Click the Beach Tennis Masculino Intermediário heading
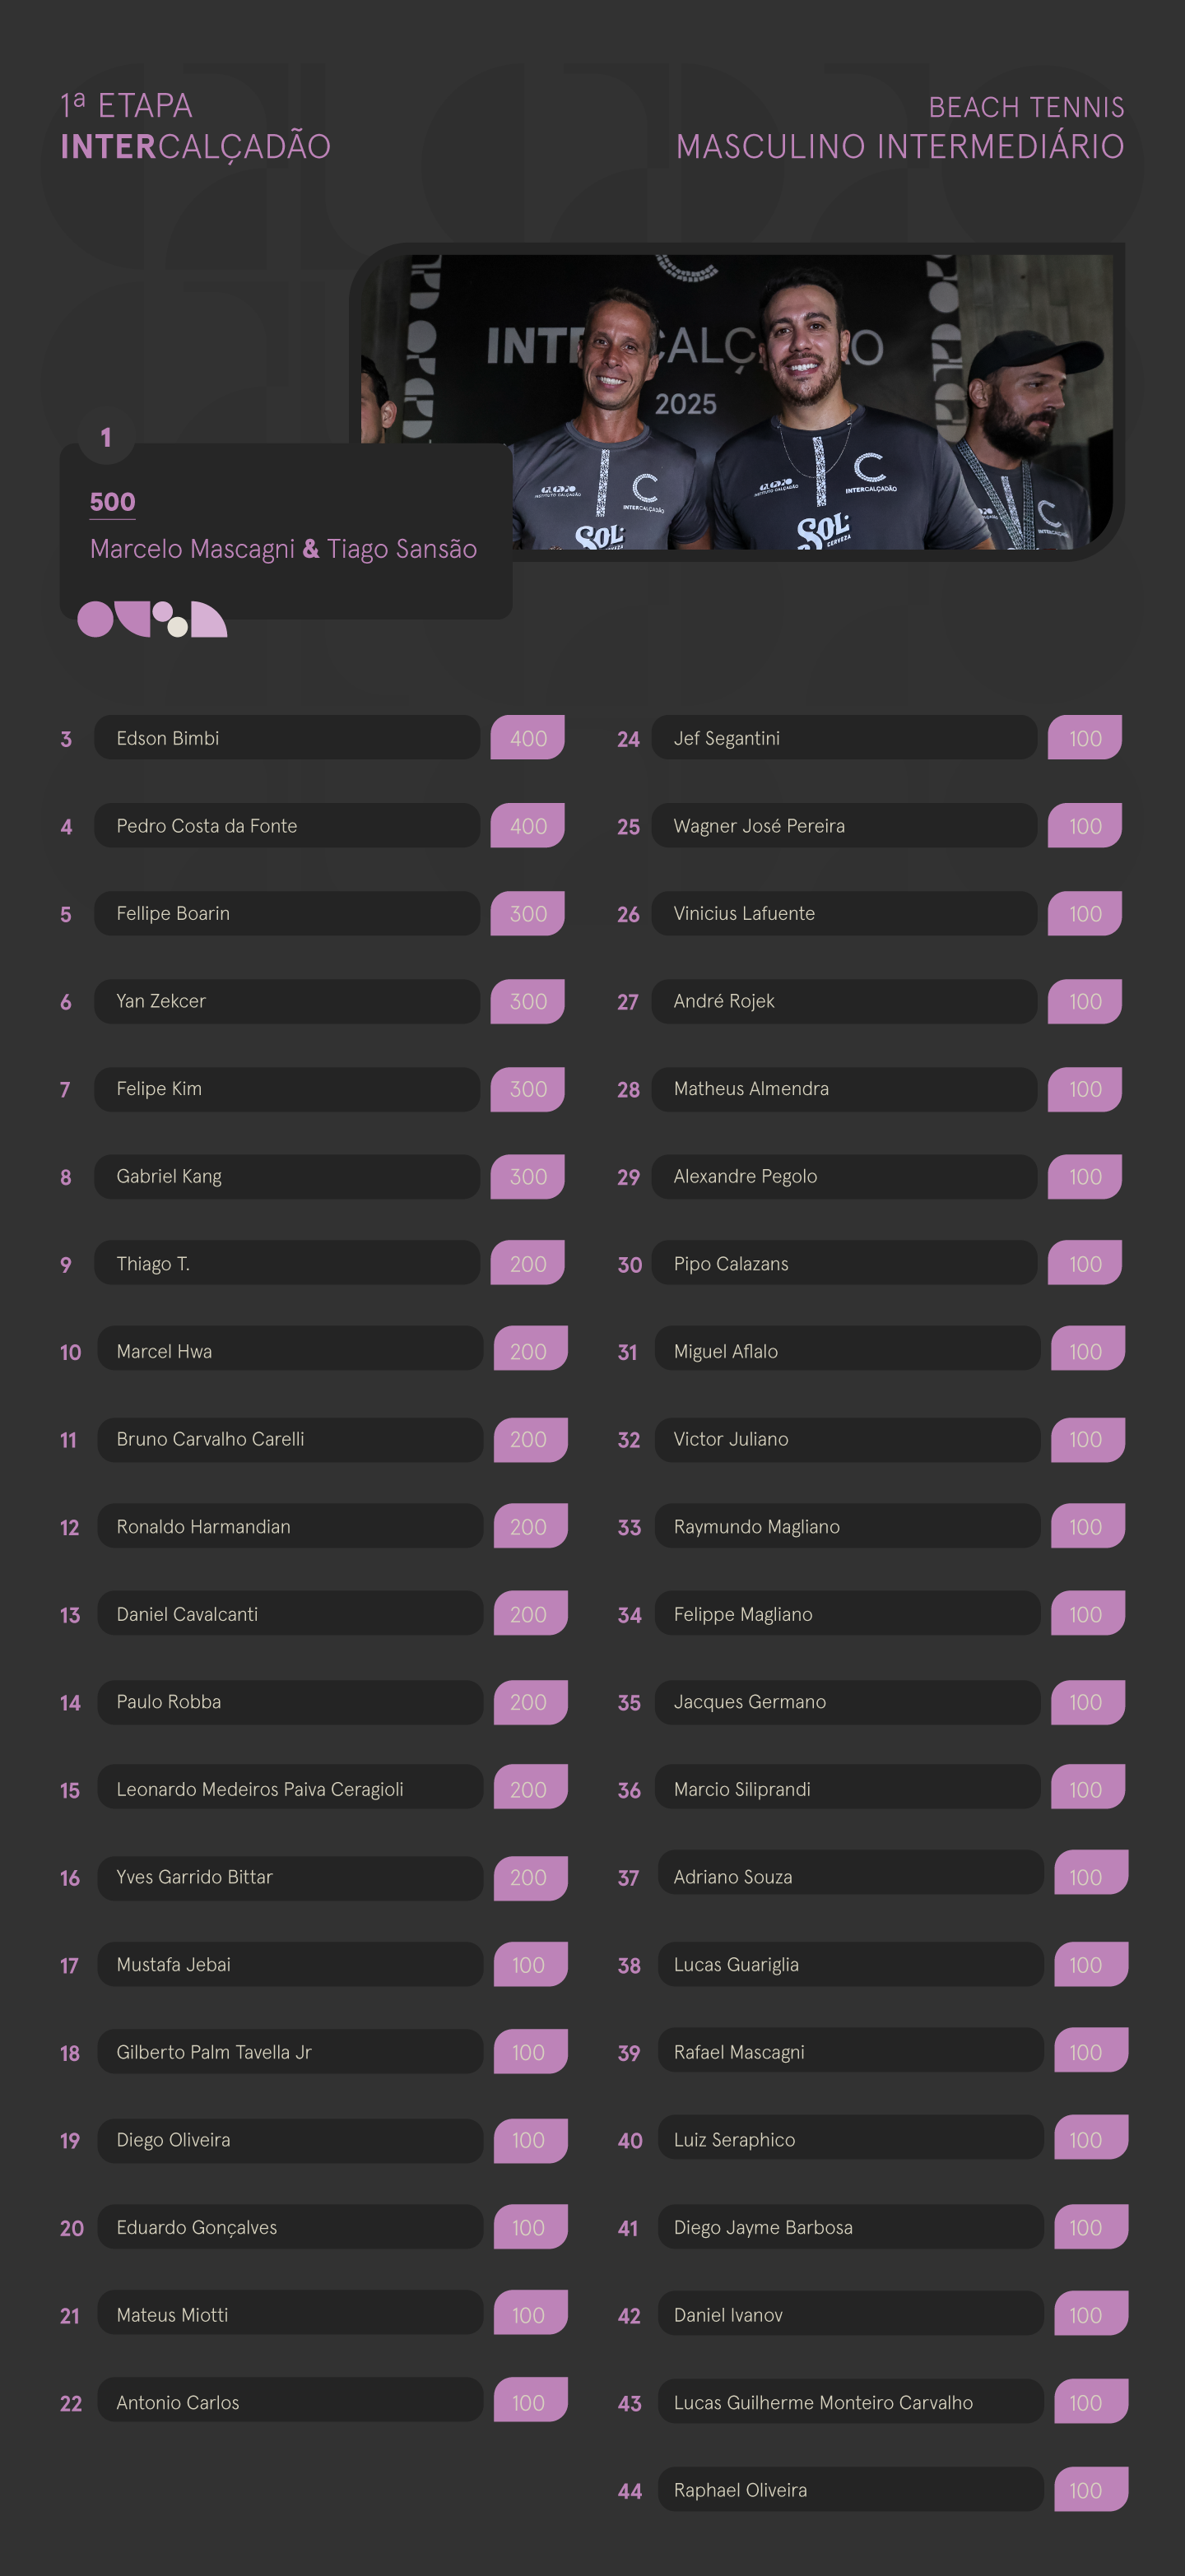 point(900,127)
